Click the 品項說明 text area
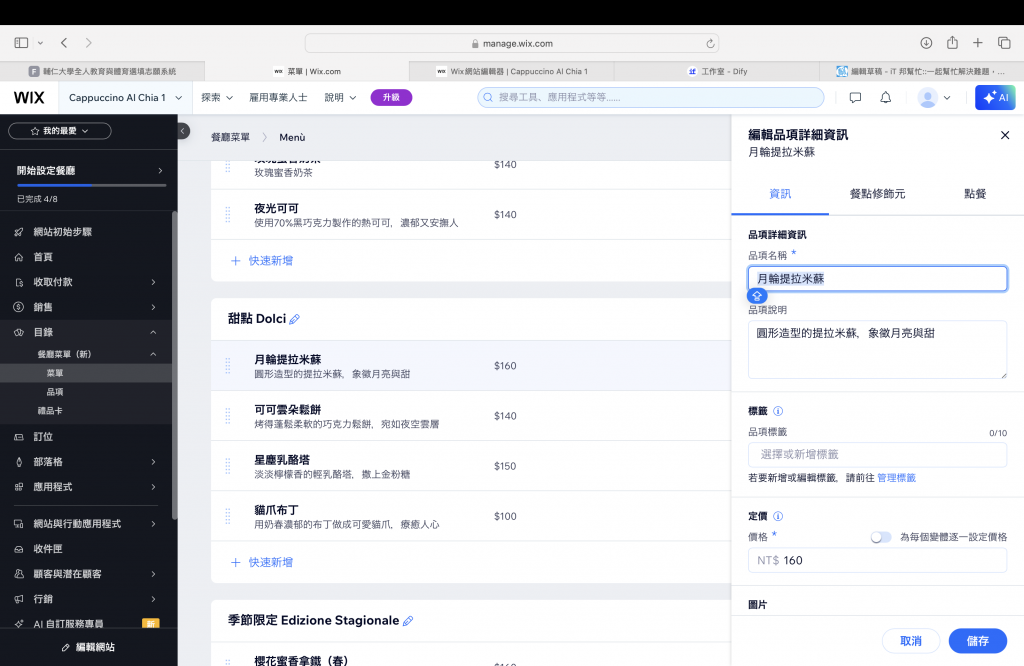 click(x=877, y=349)
